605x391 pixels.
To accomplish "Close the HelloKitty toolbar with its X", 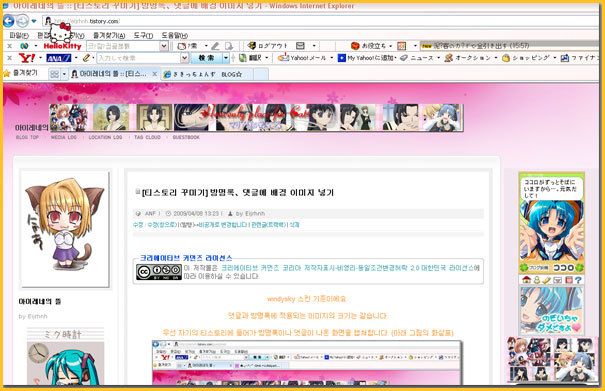I will (x=10, y=46).
